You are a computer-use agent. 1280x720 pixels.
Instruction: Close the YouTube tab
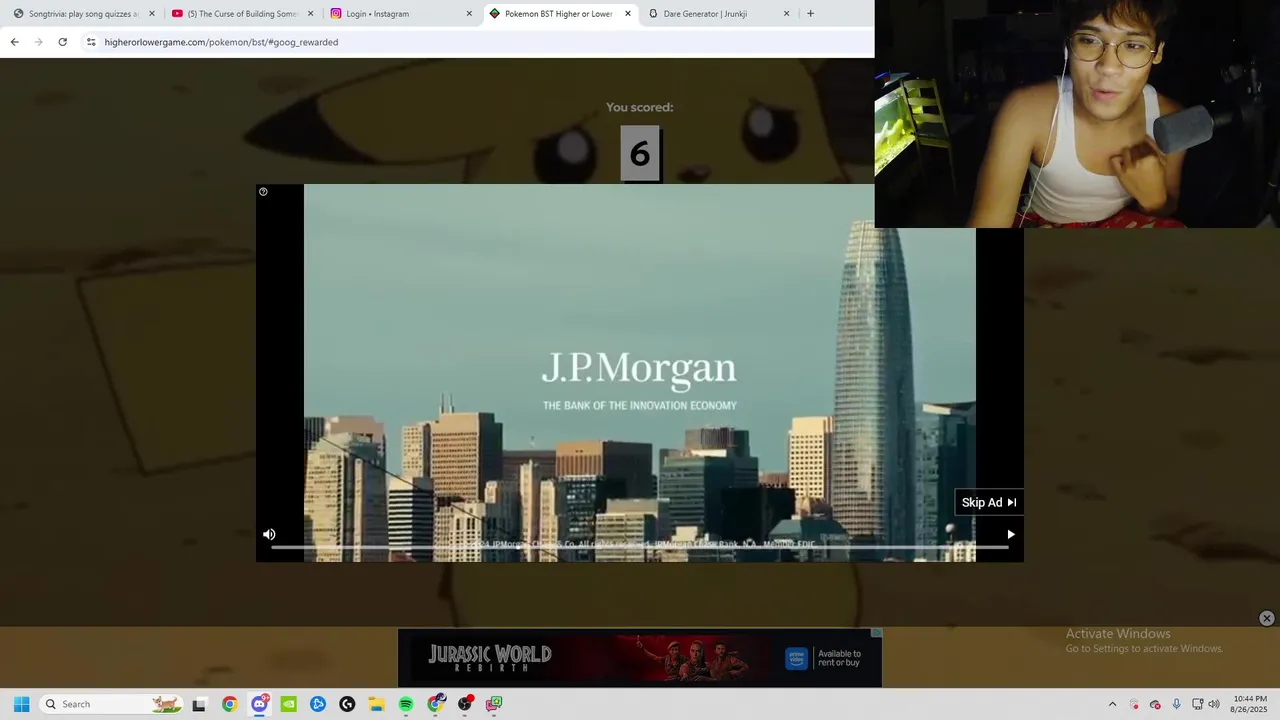click(310, 14)
